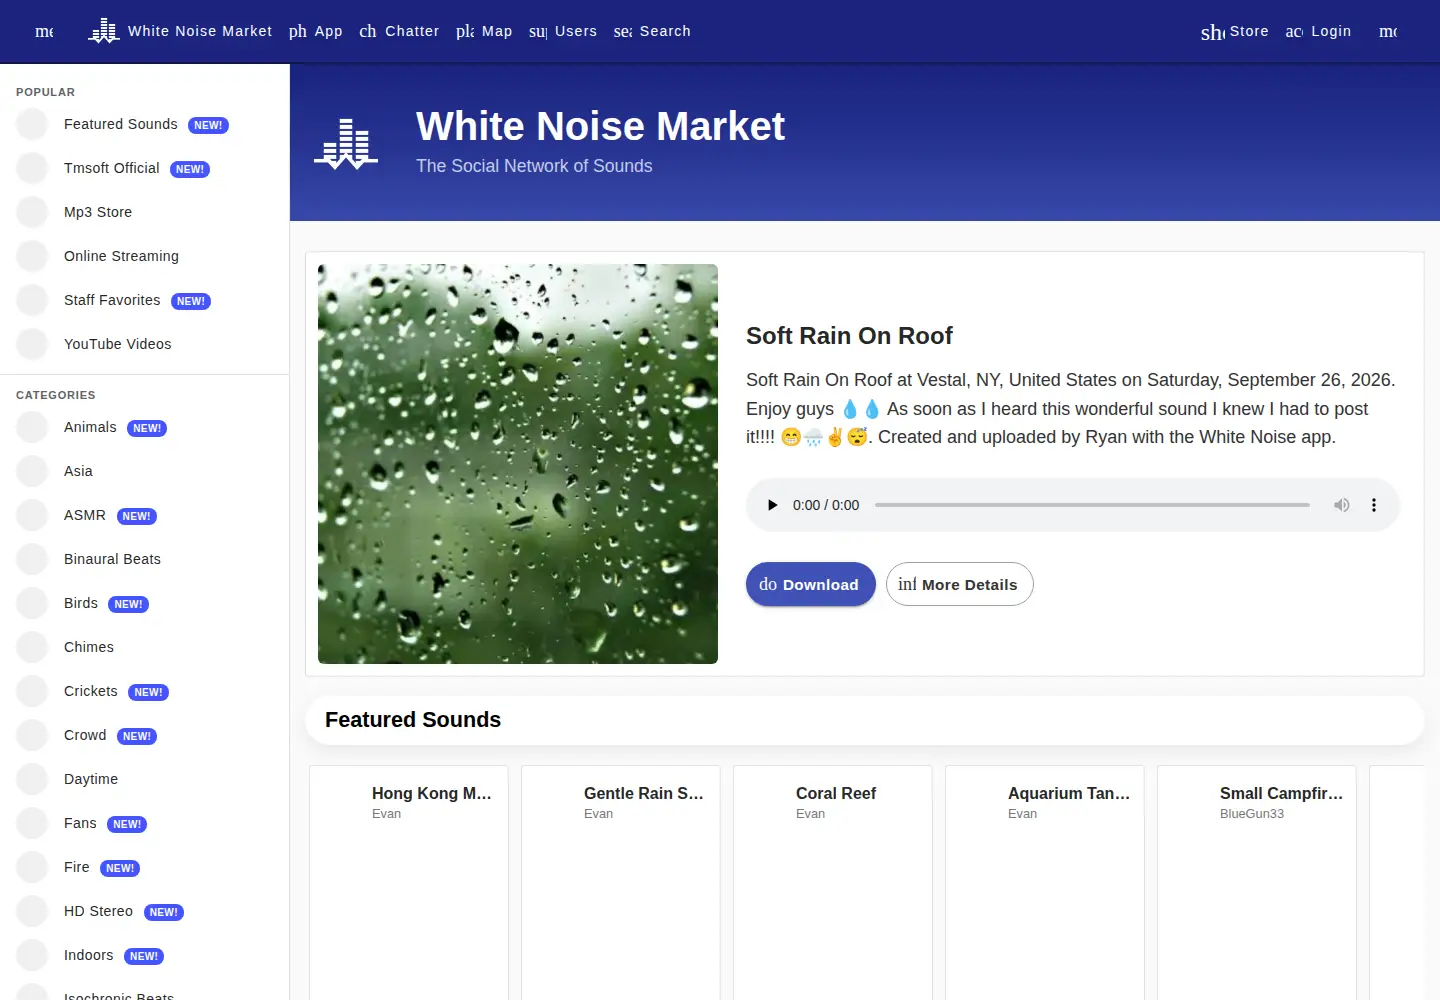The width and height of the screenshot is (1440, 1000).
Task: Open the Users nav item
Action: pyautogui.click(x=563, y=31)
